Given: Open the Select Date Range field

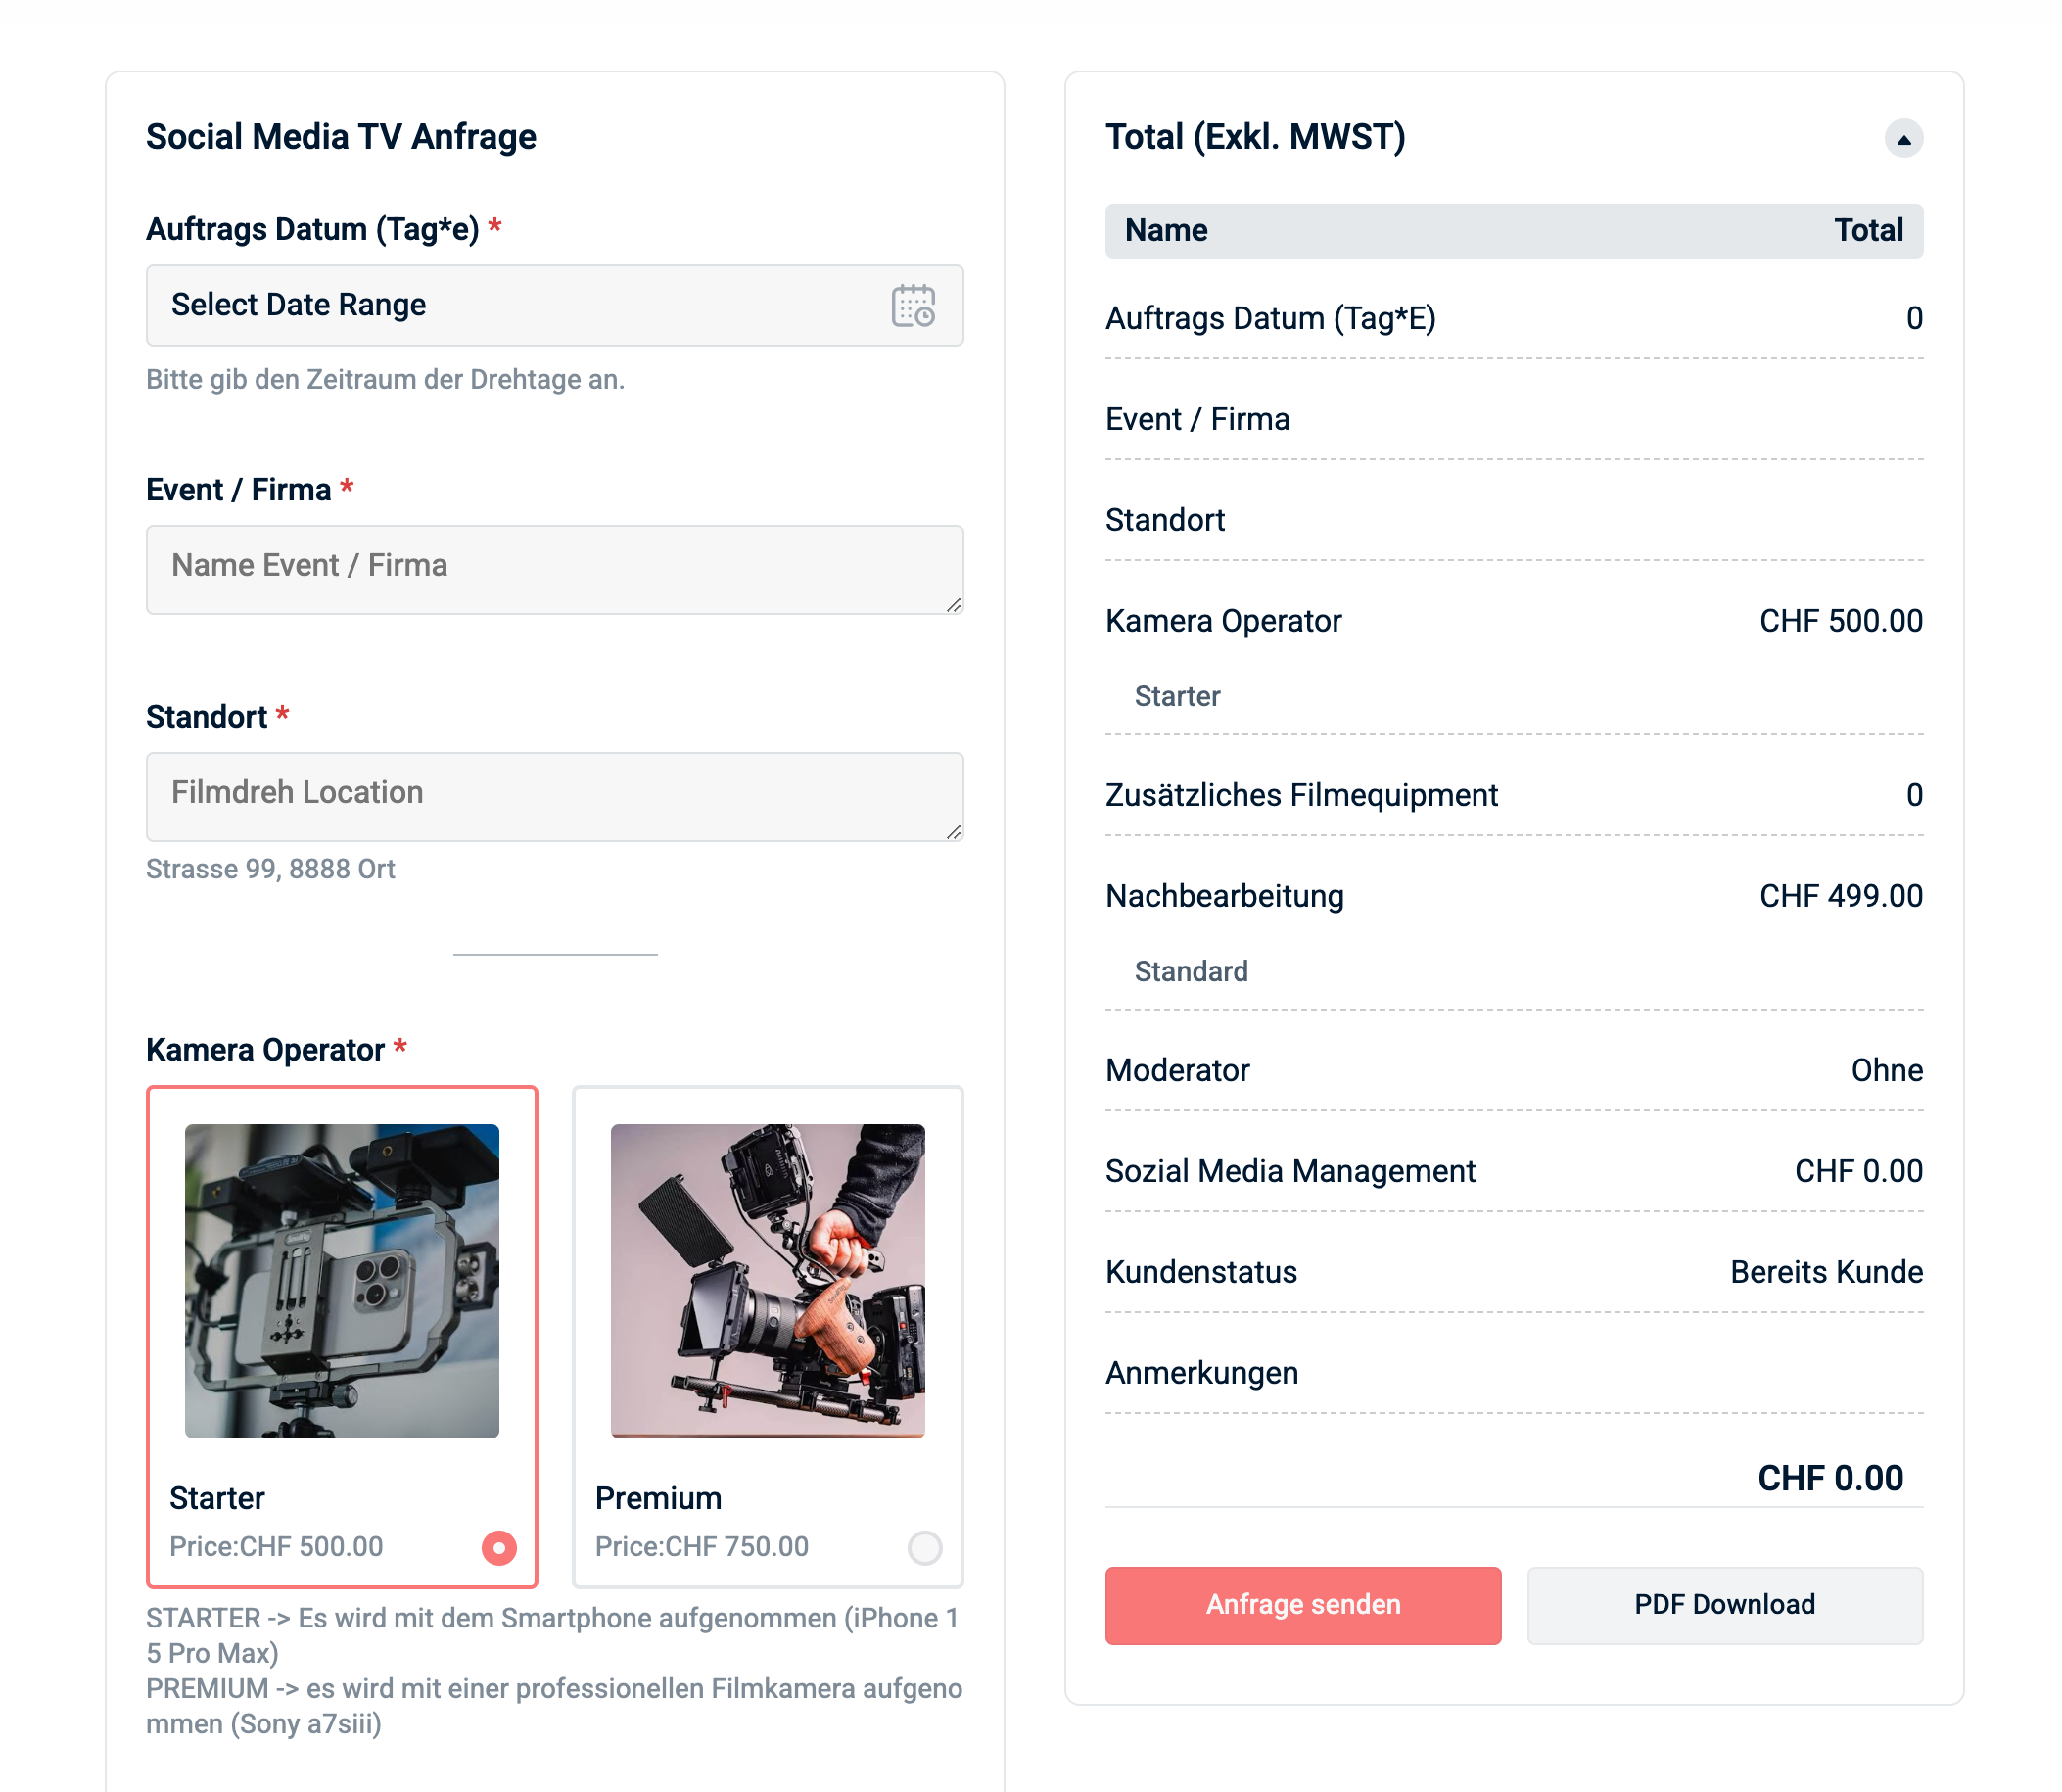Looking at the screenshot, I should [x=555, y=305].
